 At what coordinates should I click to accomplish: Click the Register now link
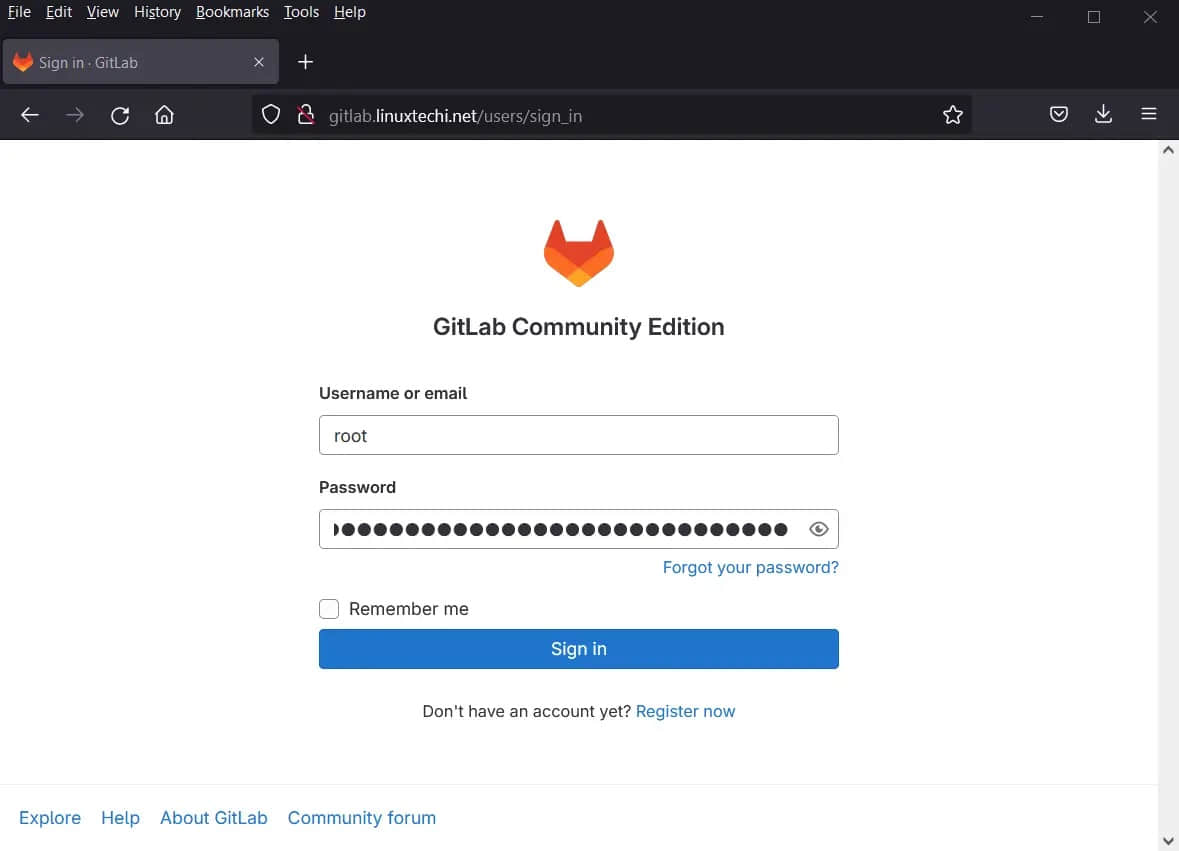pos(685,712)
